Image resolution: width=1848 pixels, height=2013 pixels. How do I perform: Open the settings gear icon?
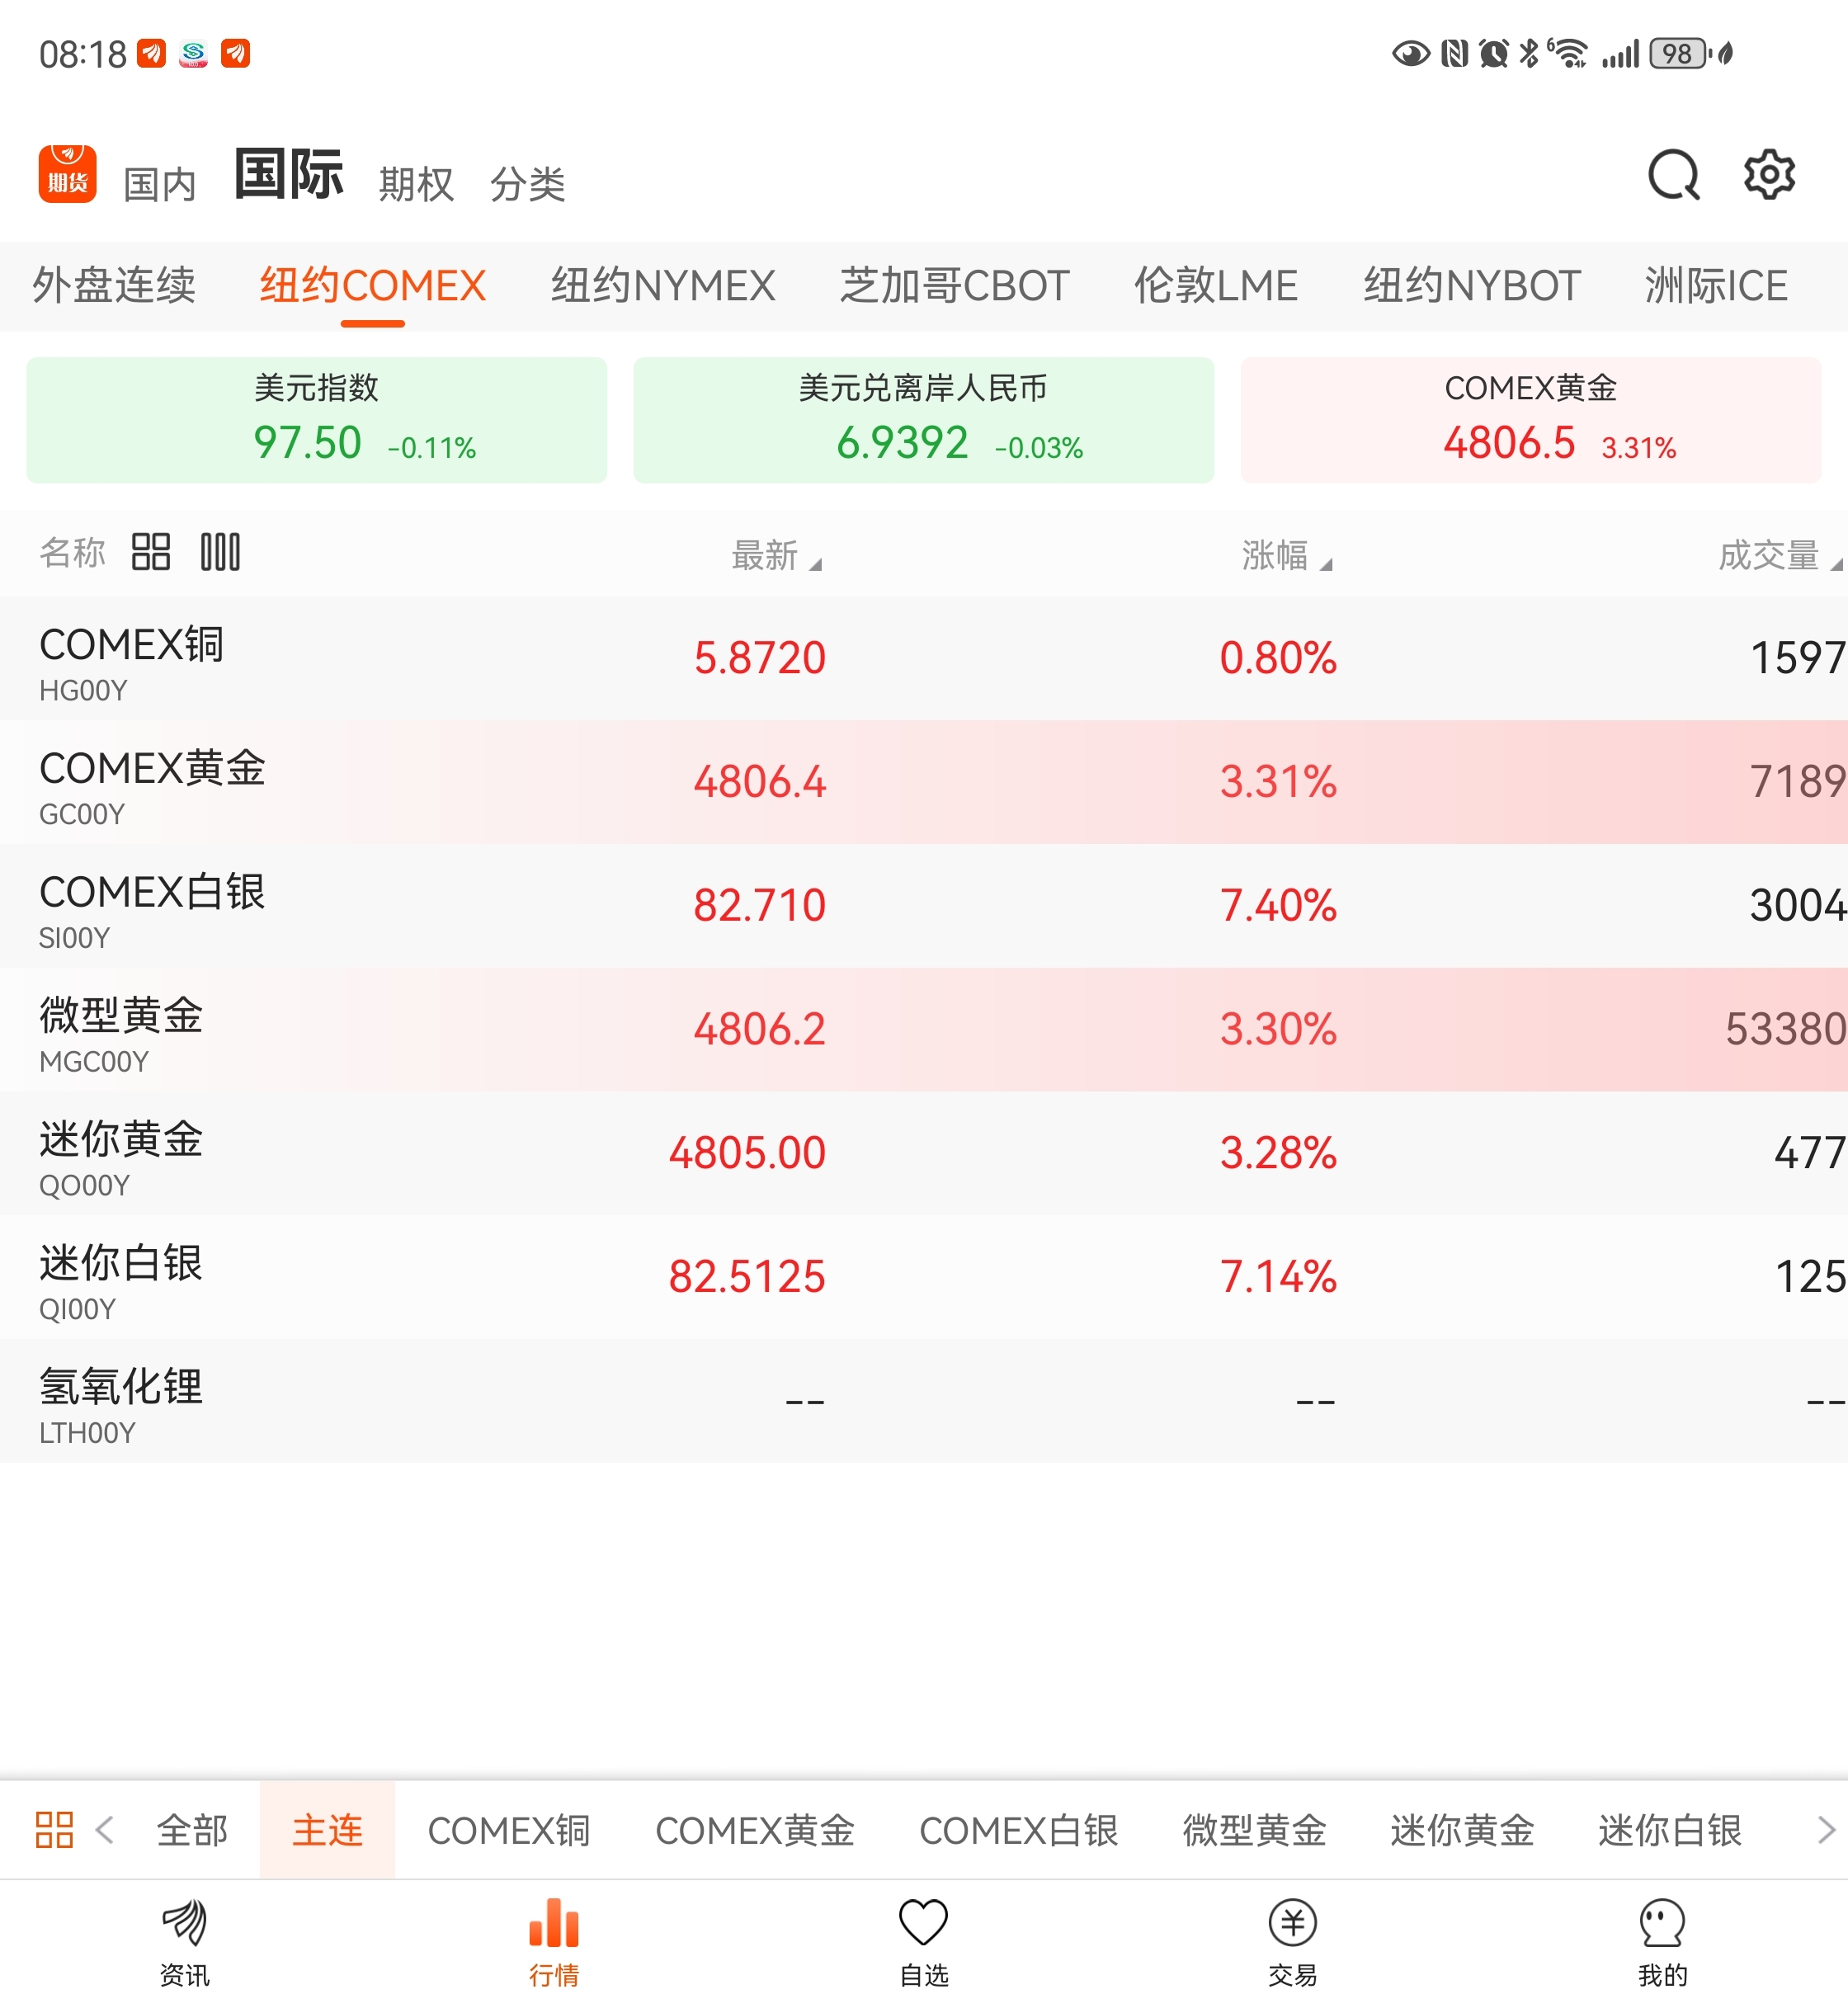1769,176
